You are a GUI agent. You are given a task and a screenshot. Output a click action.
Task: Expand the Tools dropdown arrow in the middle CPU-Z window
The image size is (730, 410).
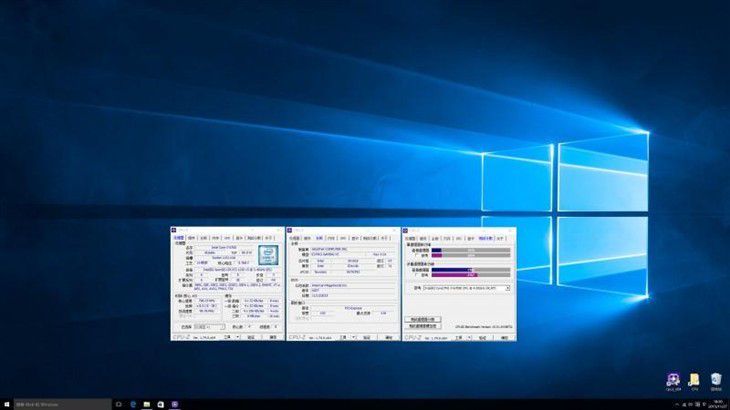point(353,337)
